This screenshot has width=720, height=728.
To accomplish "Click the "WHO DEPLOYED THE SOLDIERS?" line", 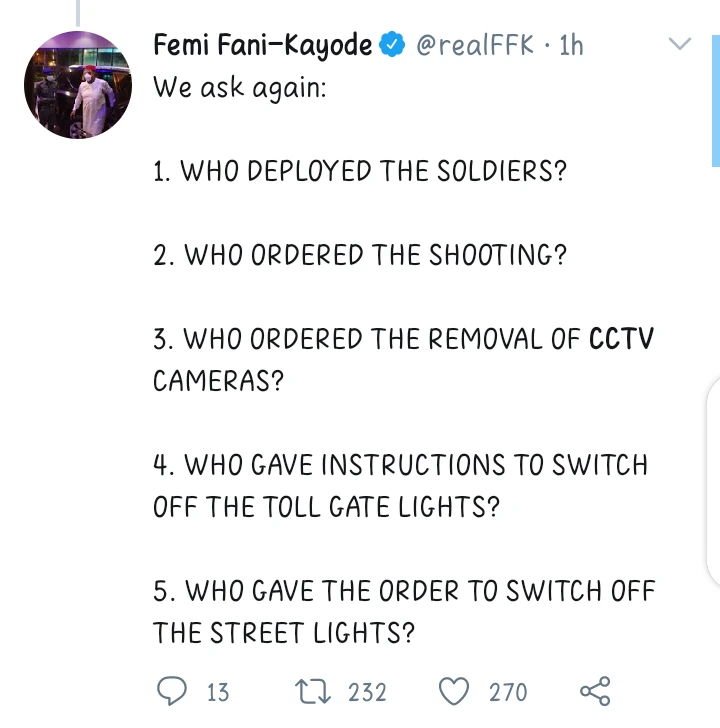I will 359,171.
